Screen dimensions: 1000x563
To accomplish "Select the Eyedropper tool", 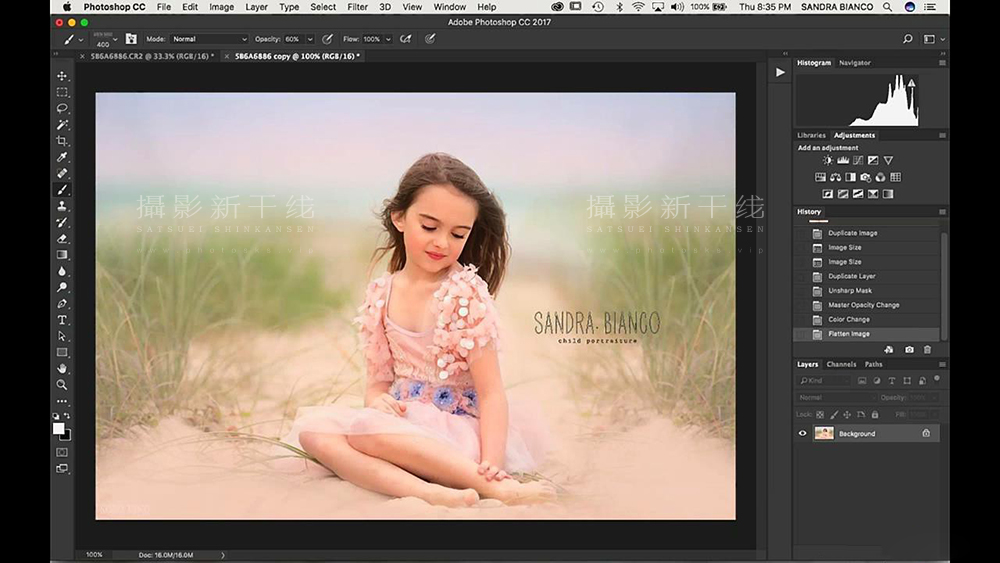I will click(x=62, y=157).
